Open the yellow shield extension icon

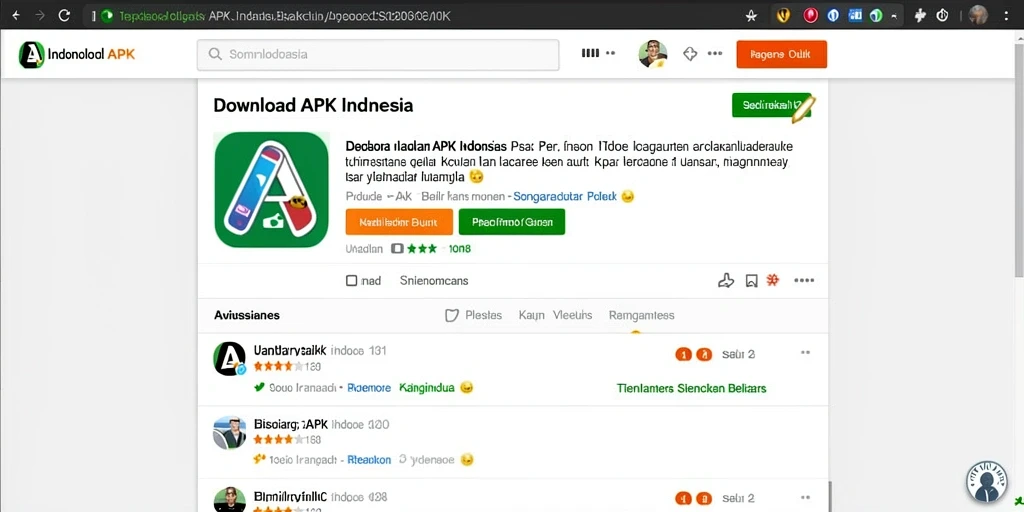coord(783,15)
